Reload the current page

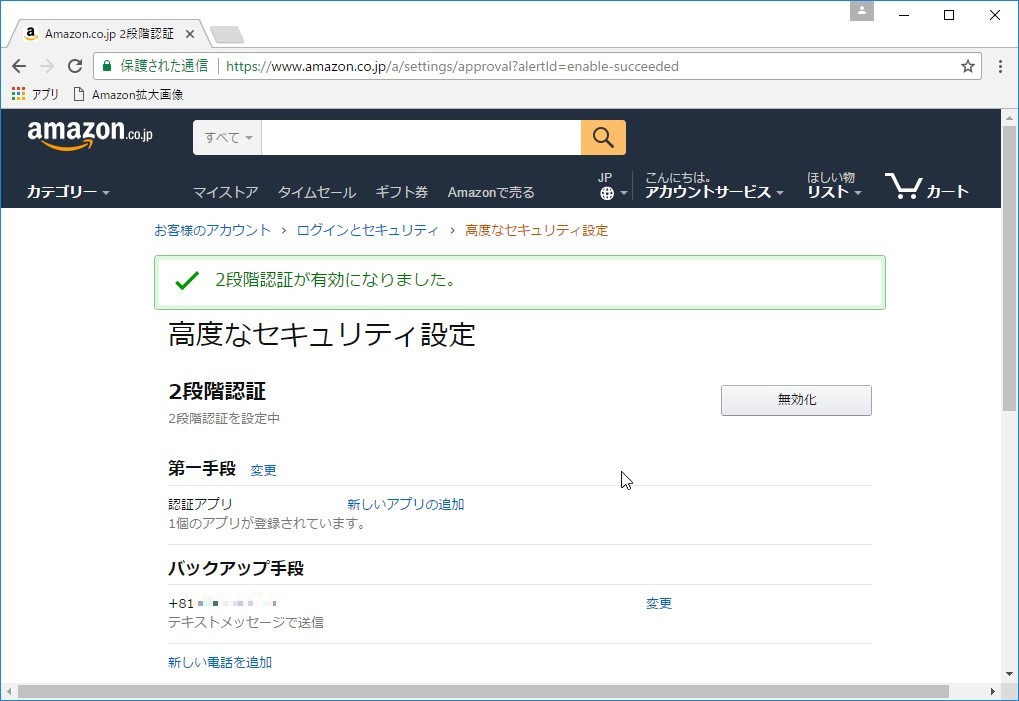pyautogui.click(x=74, y=66)
